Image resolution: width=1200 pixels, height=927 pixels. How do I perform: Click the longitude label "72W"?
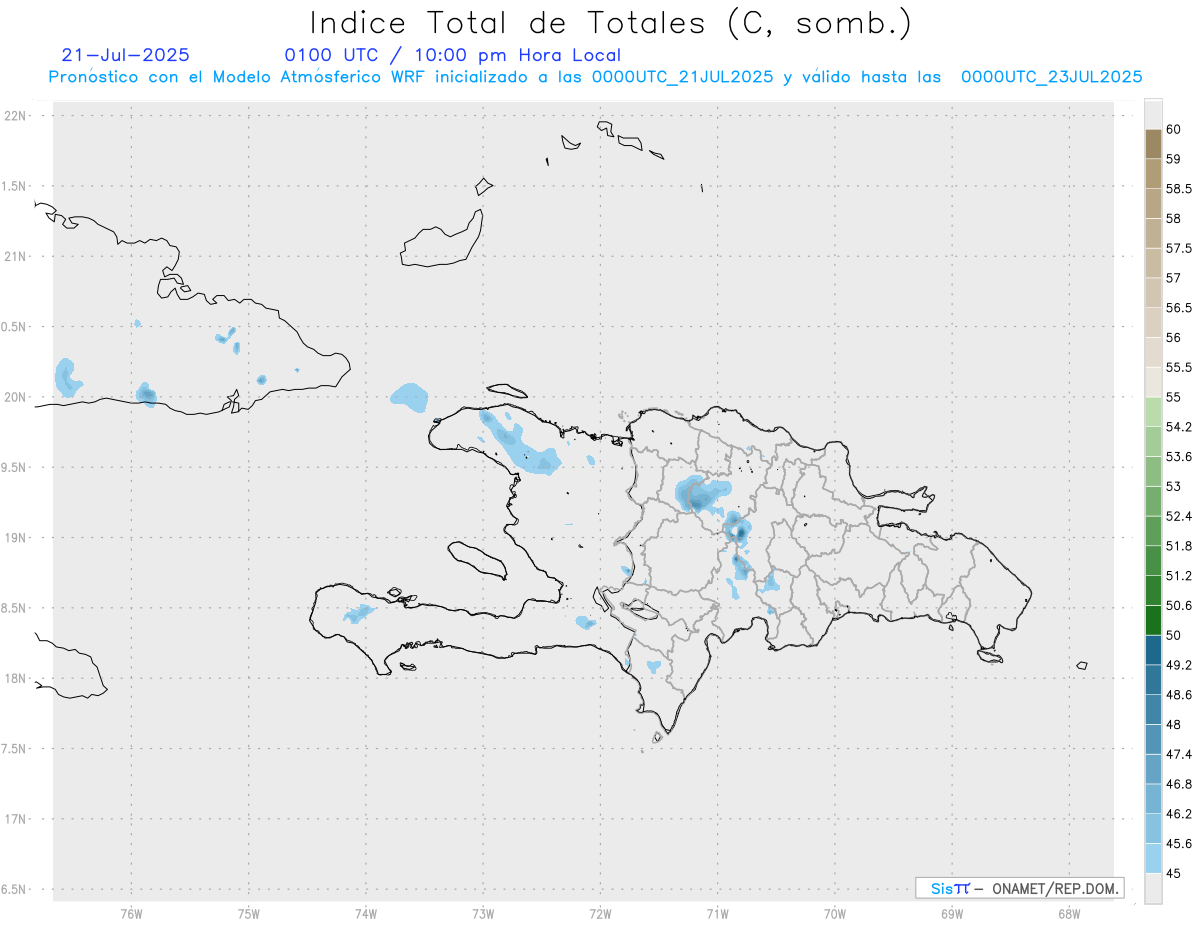click(600, 913)
